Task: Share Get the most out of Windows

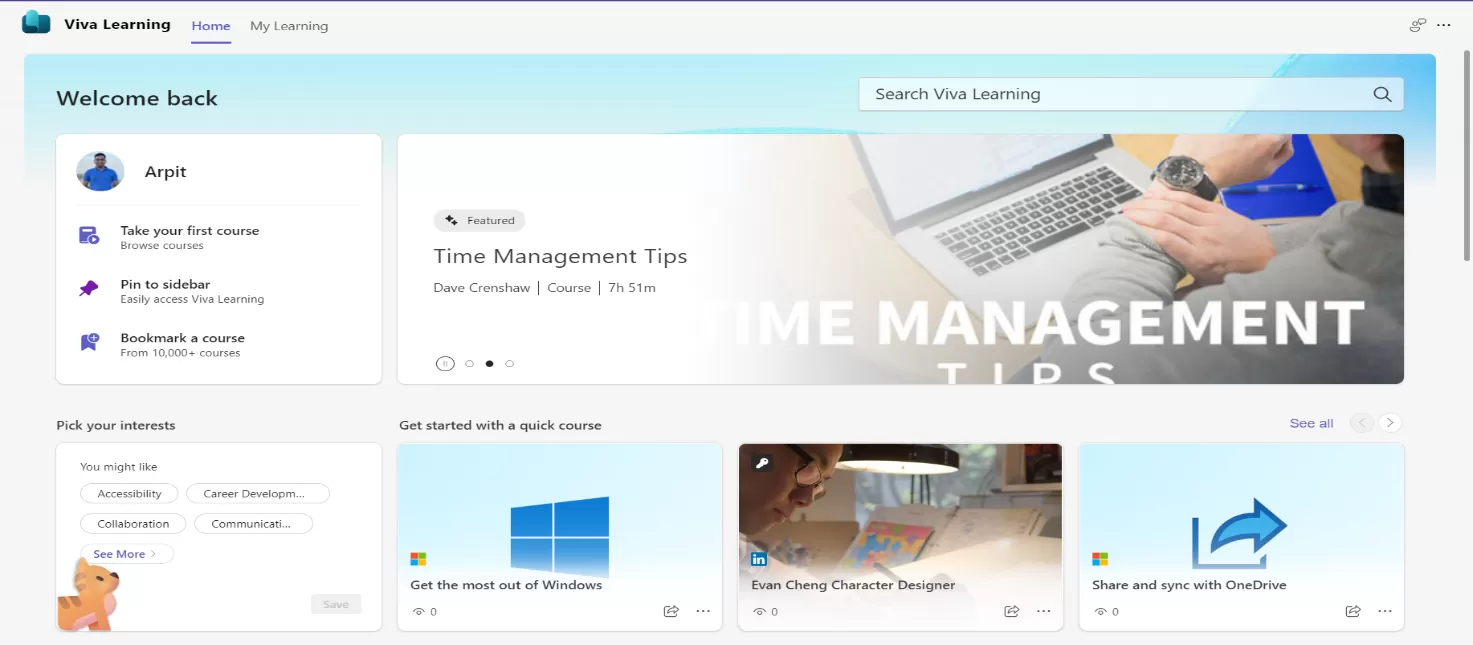Action: coord(671,611)
